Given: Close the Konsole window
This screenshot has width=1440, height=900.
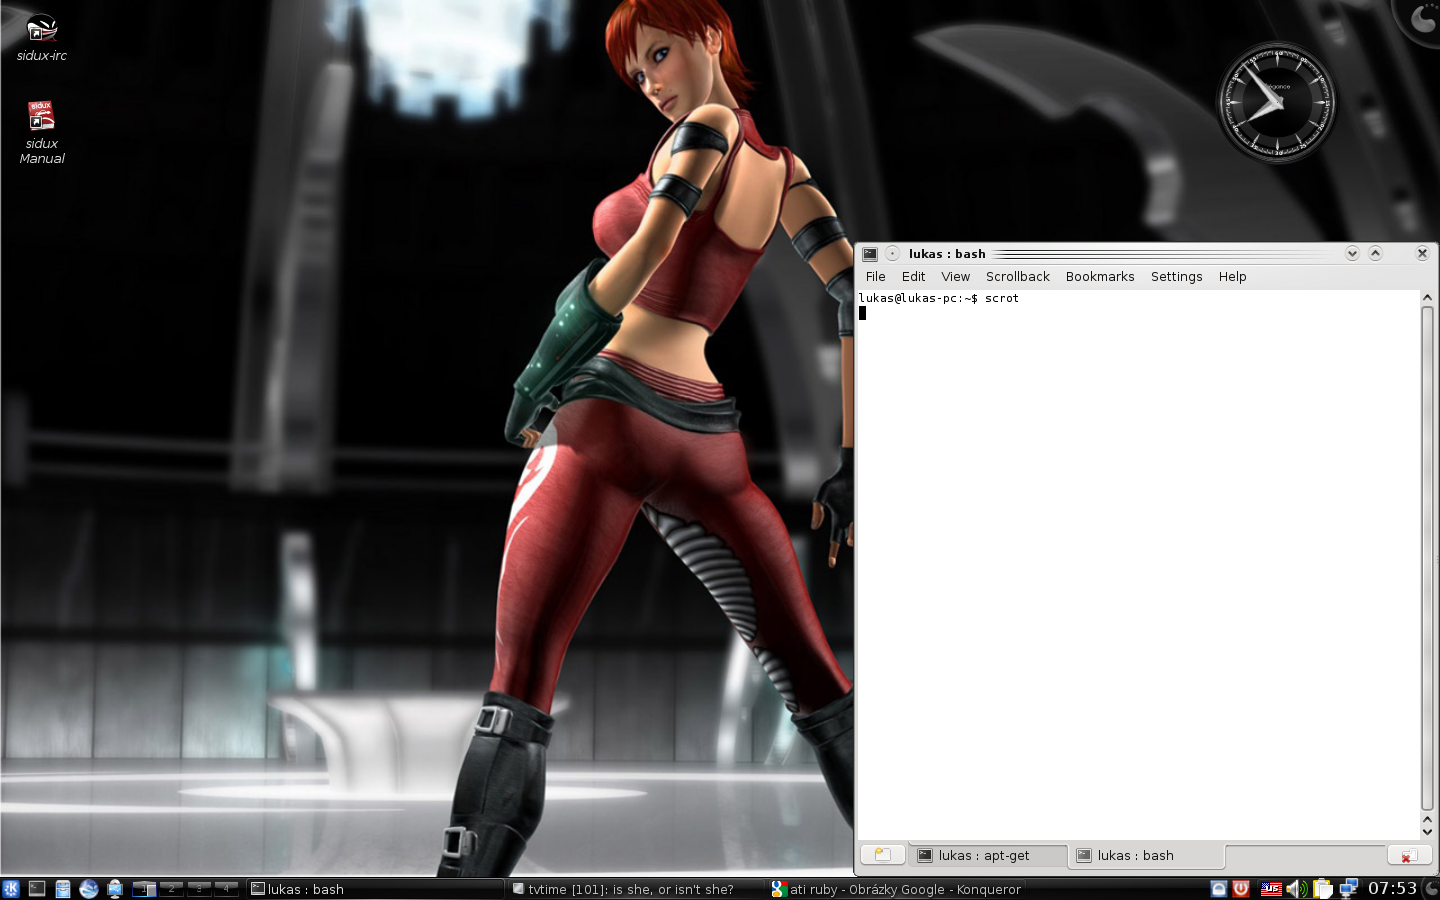Looking at the screenshot, I should (x=1422, y=254).
